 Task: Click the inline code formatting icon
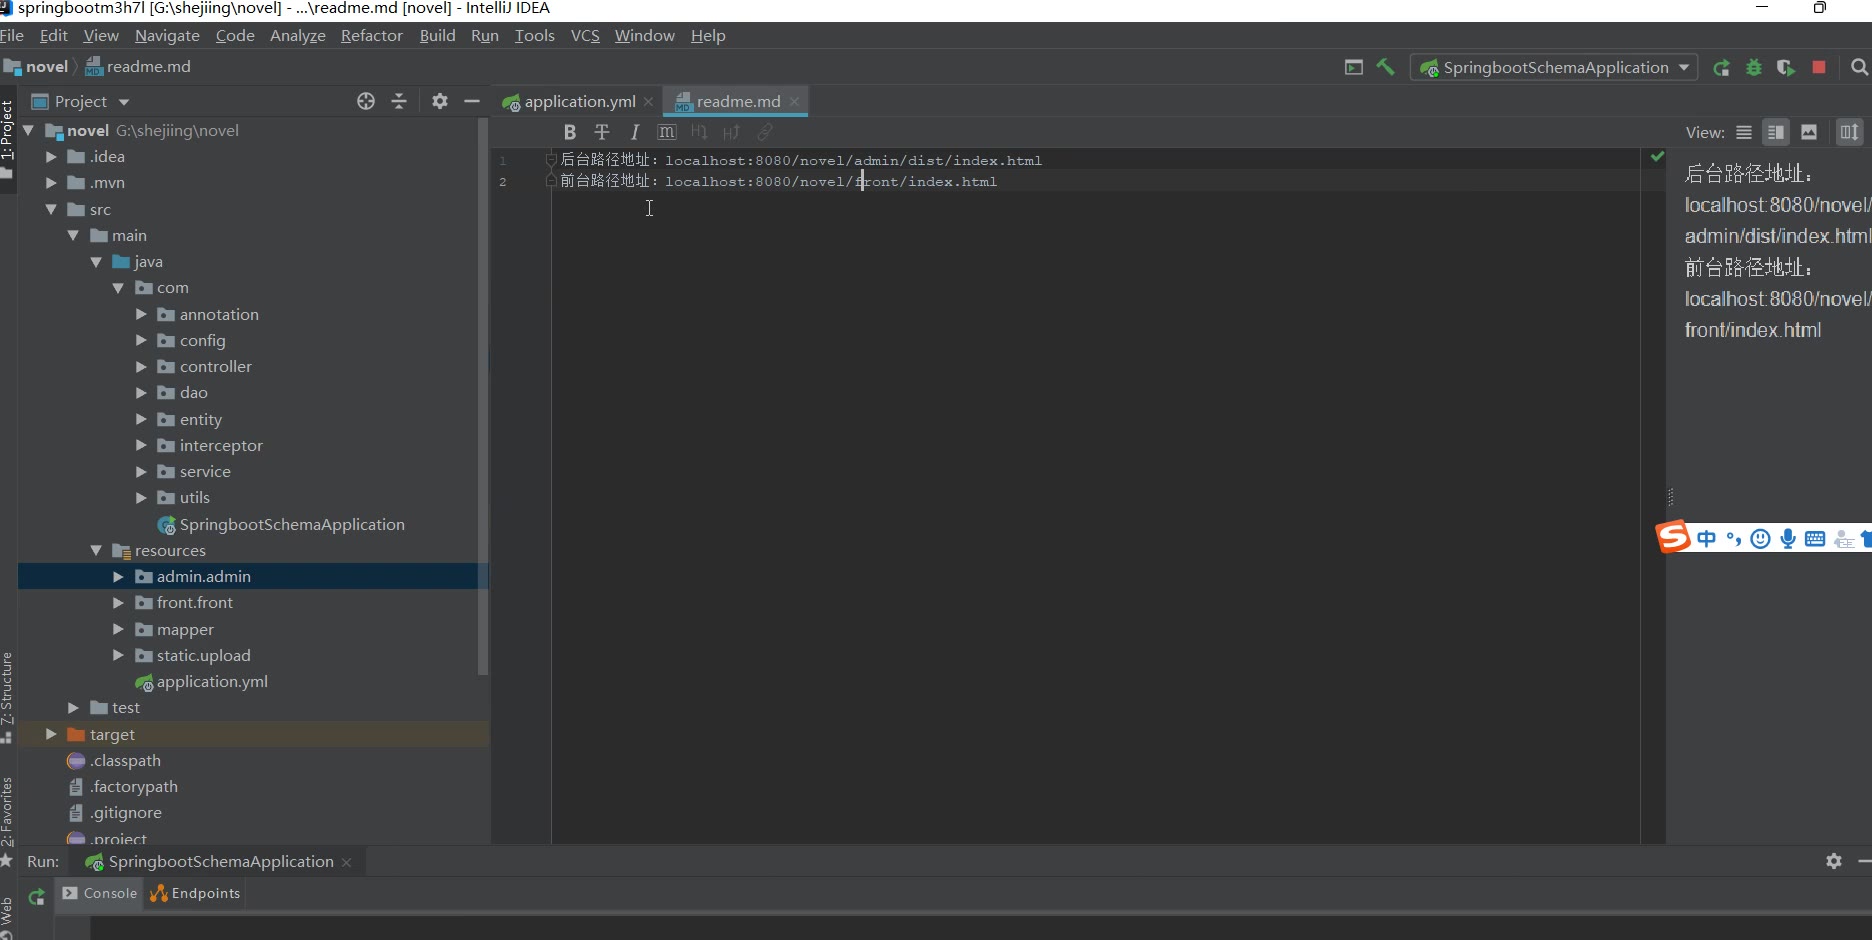point(667,132)
